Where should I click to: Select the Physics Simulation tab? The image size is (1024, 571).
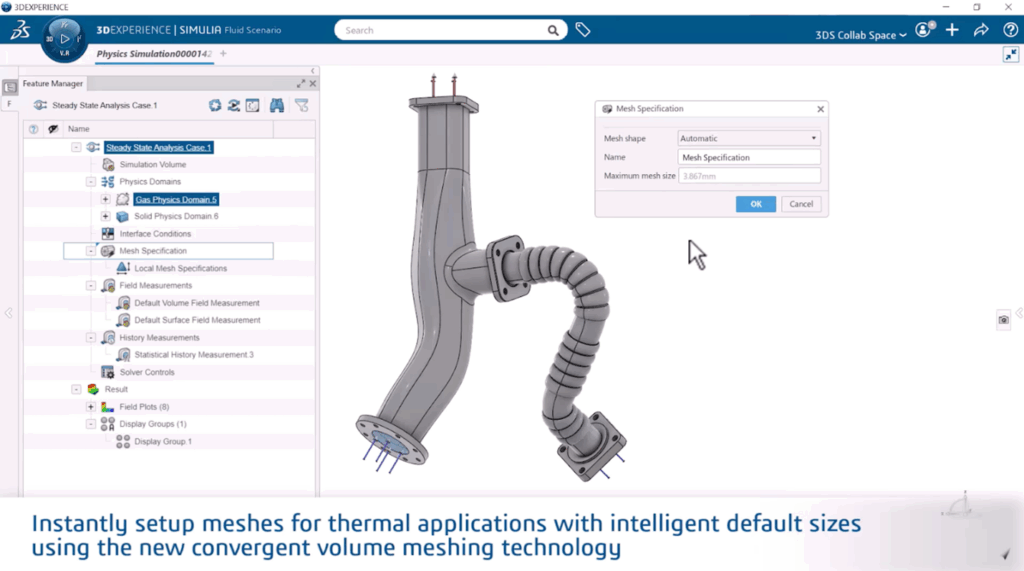[x=154, y=53]
